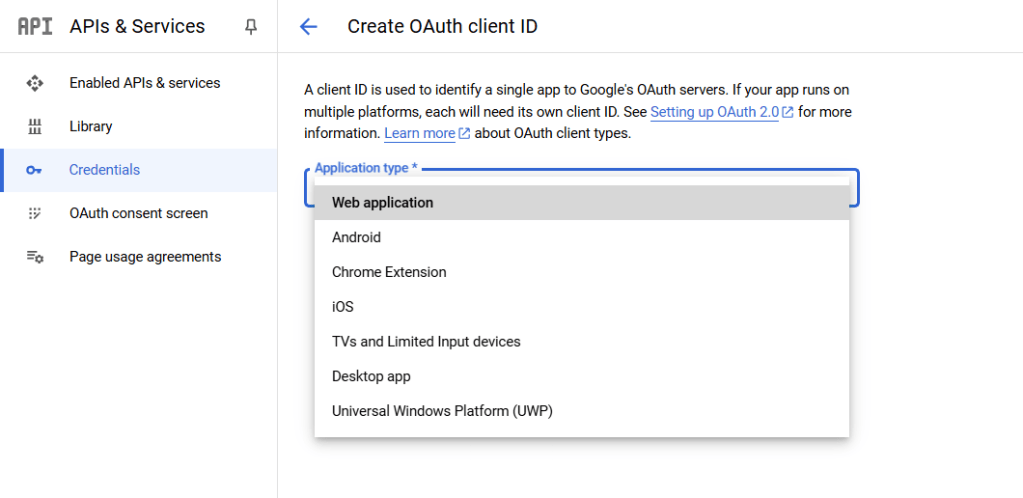Screen dimensions: 1023x498
Task: Pick Universal Windows Platform (UWP)
Action: pyautogui.click(x=442, y=411)
